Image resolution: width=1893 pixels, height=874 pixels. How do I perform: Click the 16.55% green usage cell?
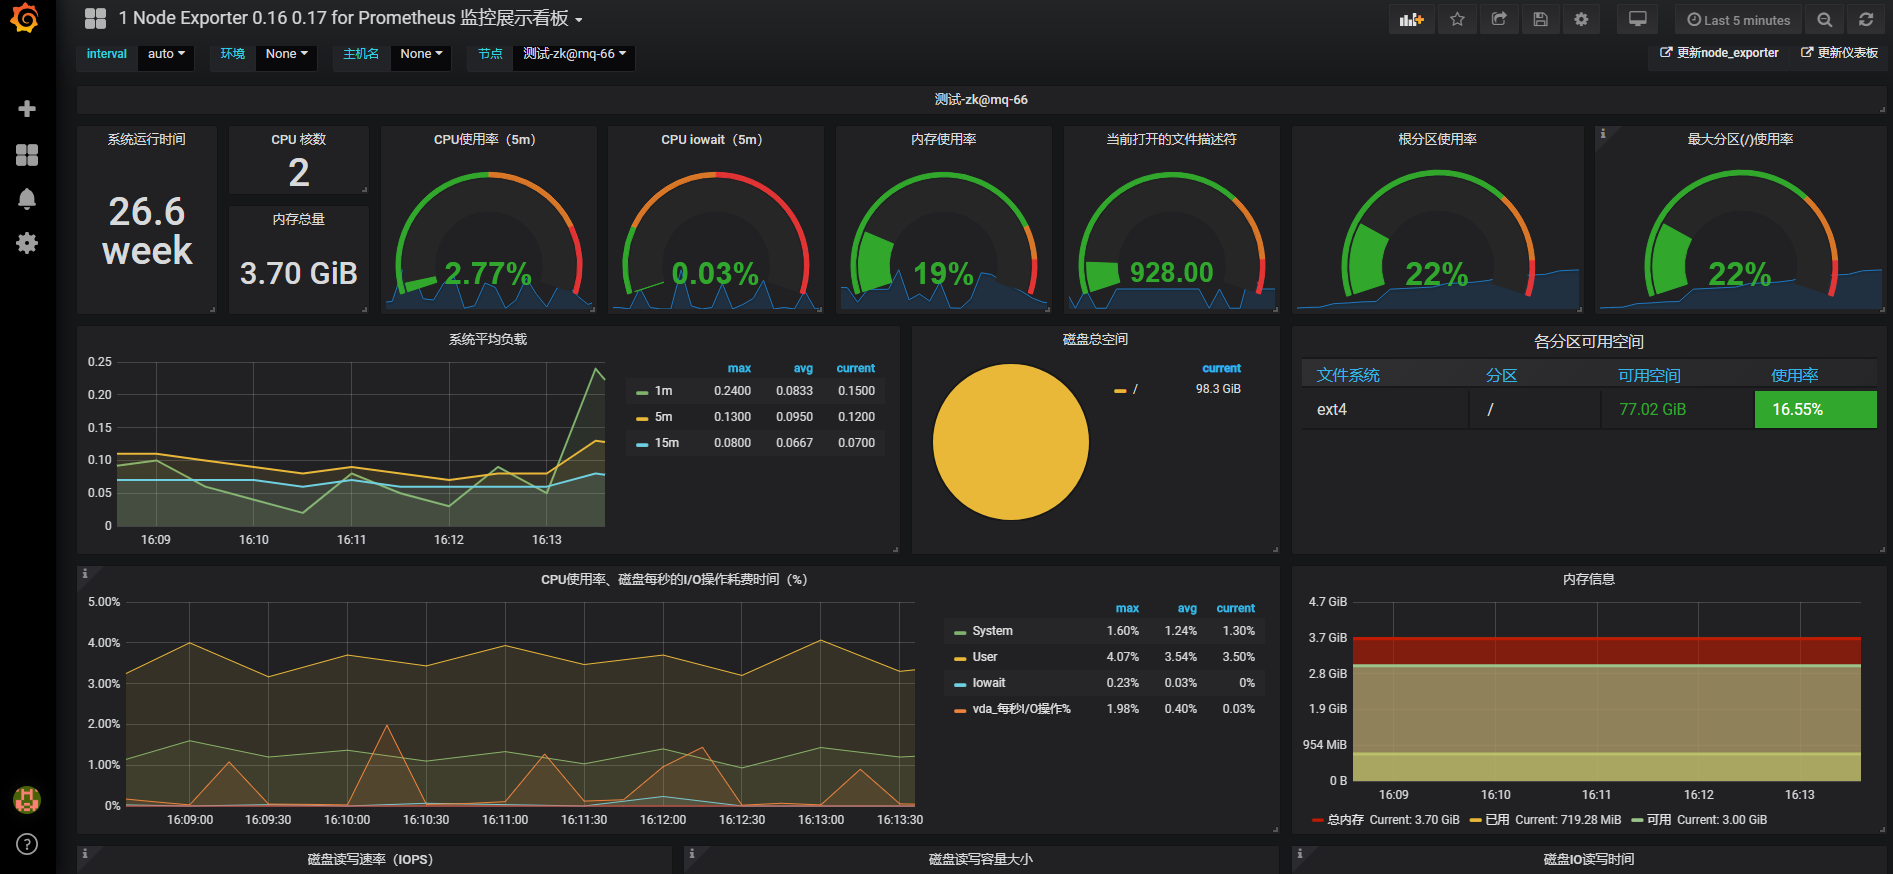pyautogui.click(x=1815, y=409)
